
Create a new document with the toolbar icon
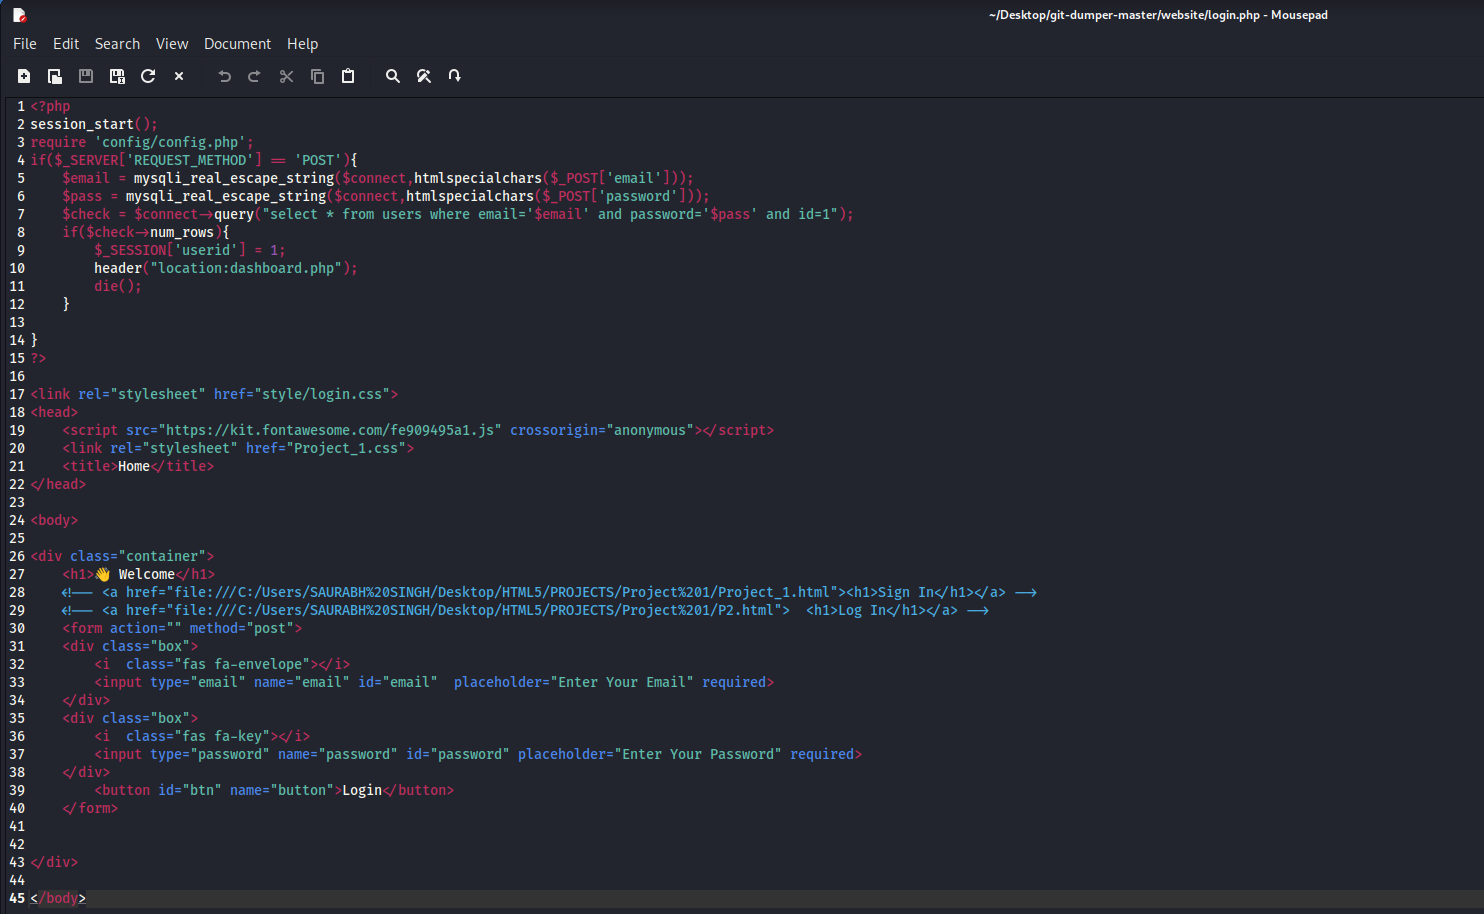click(24, 76)
